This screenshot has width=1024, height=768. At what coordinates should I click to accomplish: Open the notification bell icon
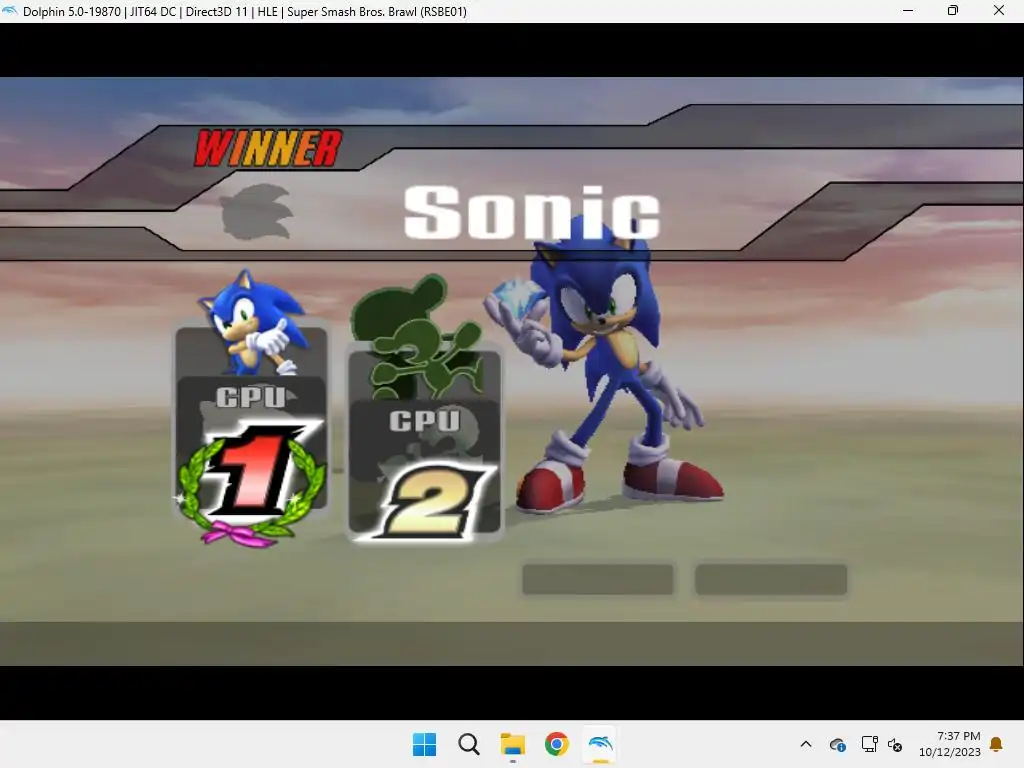[x=996, y=744]
